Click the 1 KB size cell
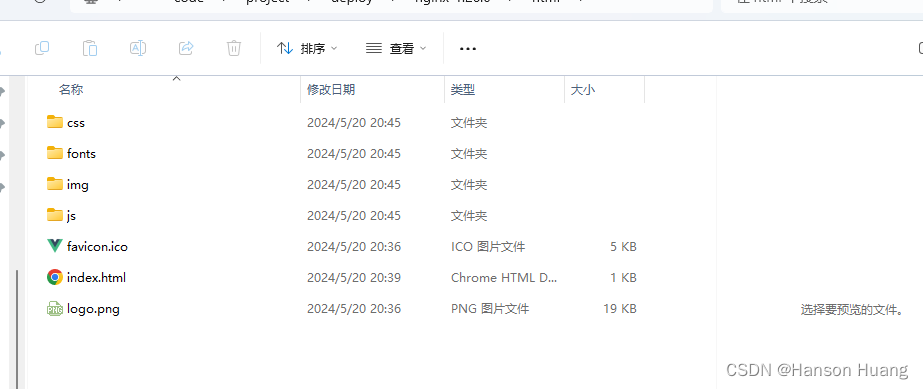923x389 pixels. tap(623, 278)
